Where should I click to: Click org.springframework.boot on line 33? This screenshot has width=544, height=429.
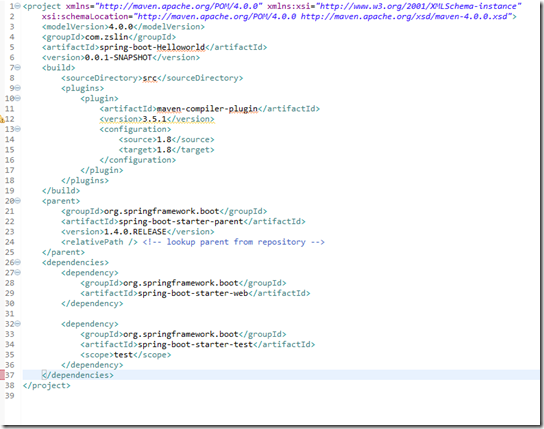pos(181,334)
